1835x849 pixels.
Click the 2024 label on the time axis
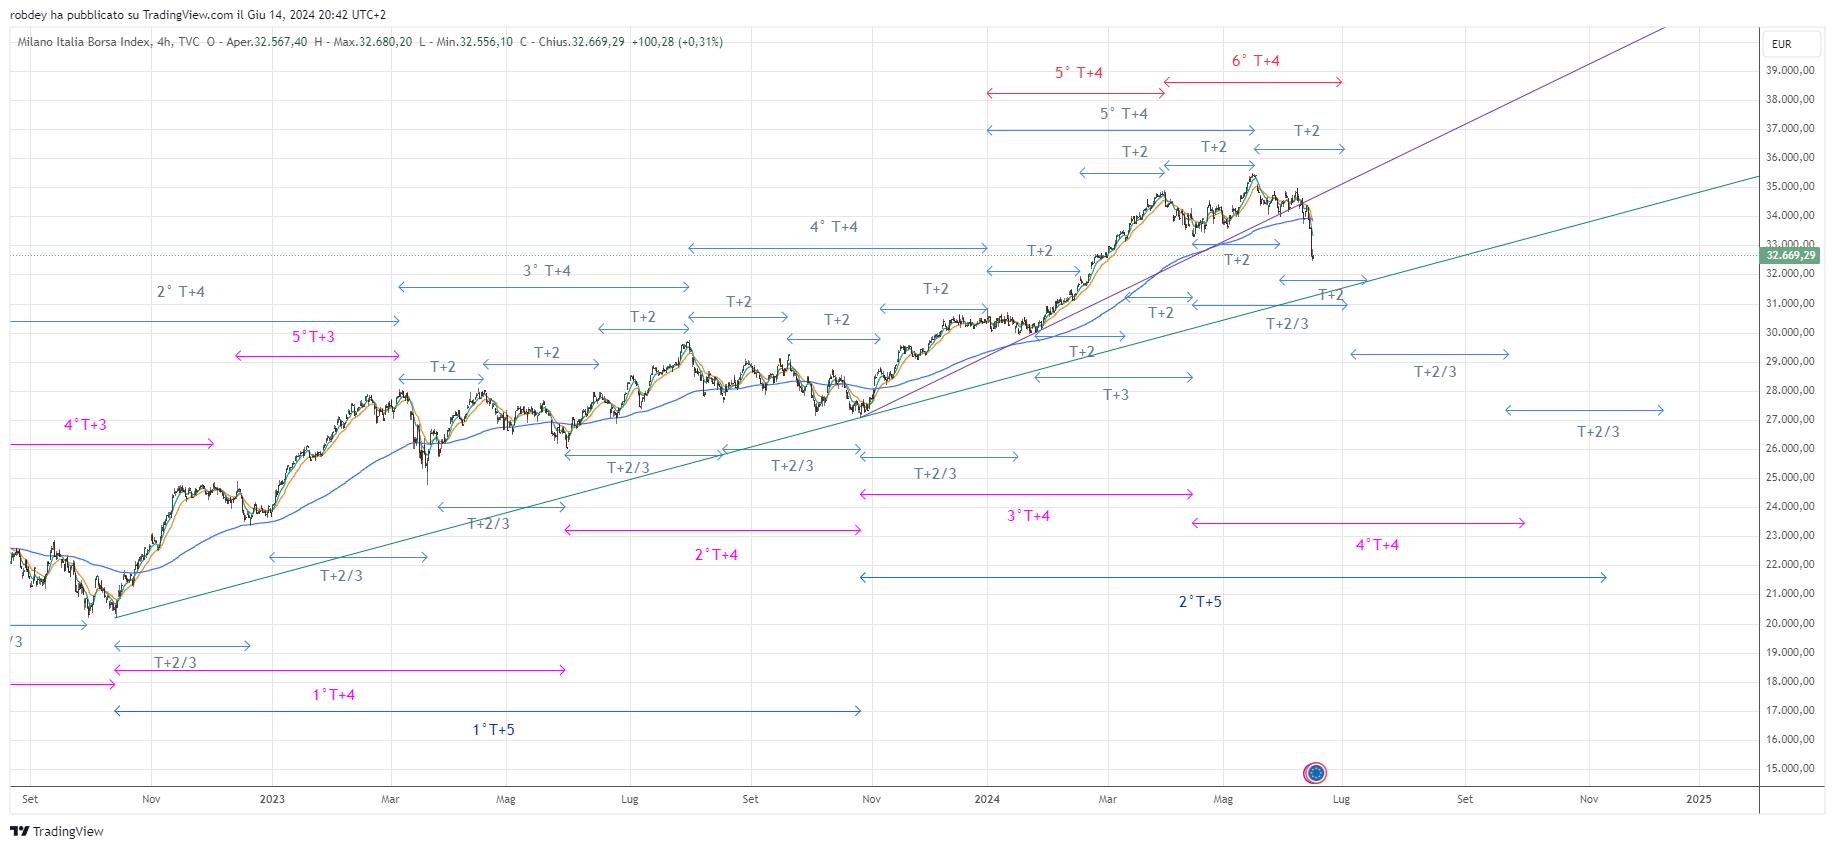click(x=987, y=799)
